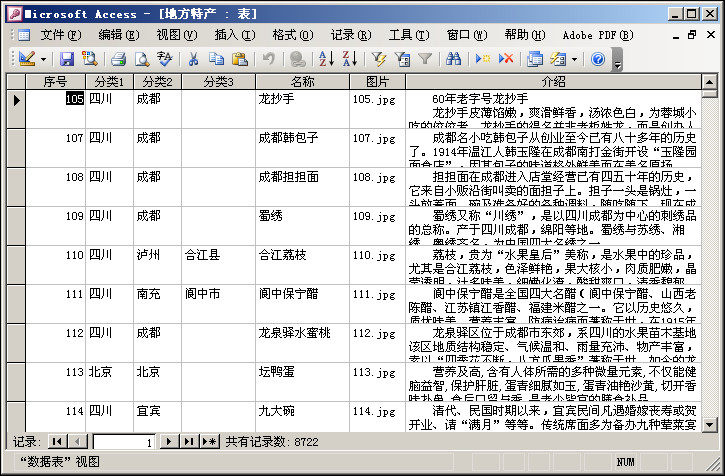
Task: Delete Record toolbar icon
Action: coord(506,59)
